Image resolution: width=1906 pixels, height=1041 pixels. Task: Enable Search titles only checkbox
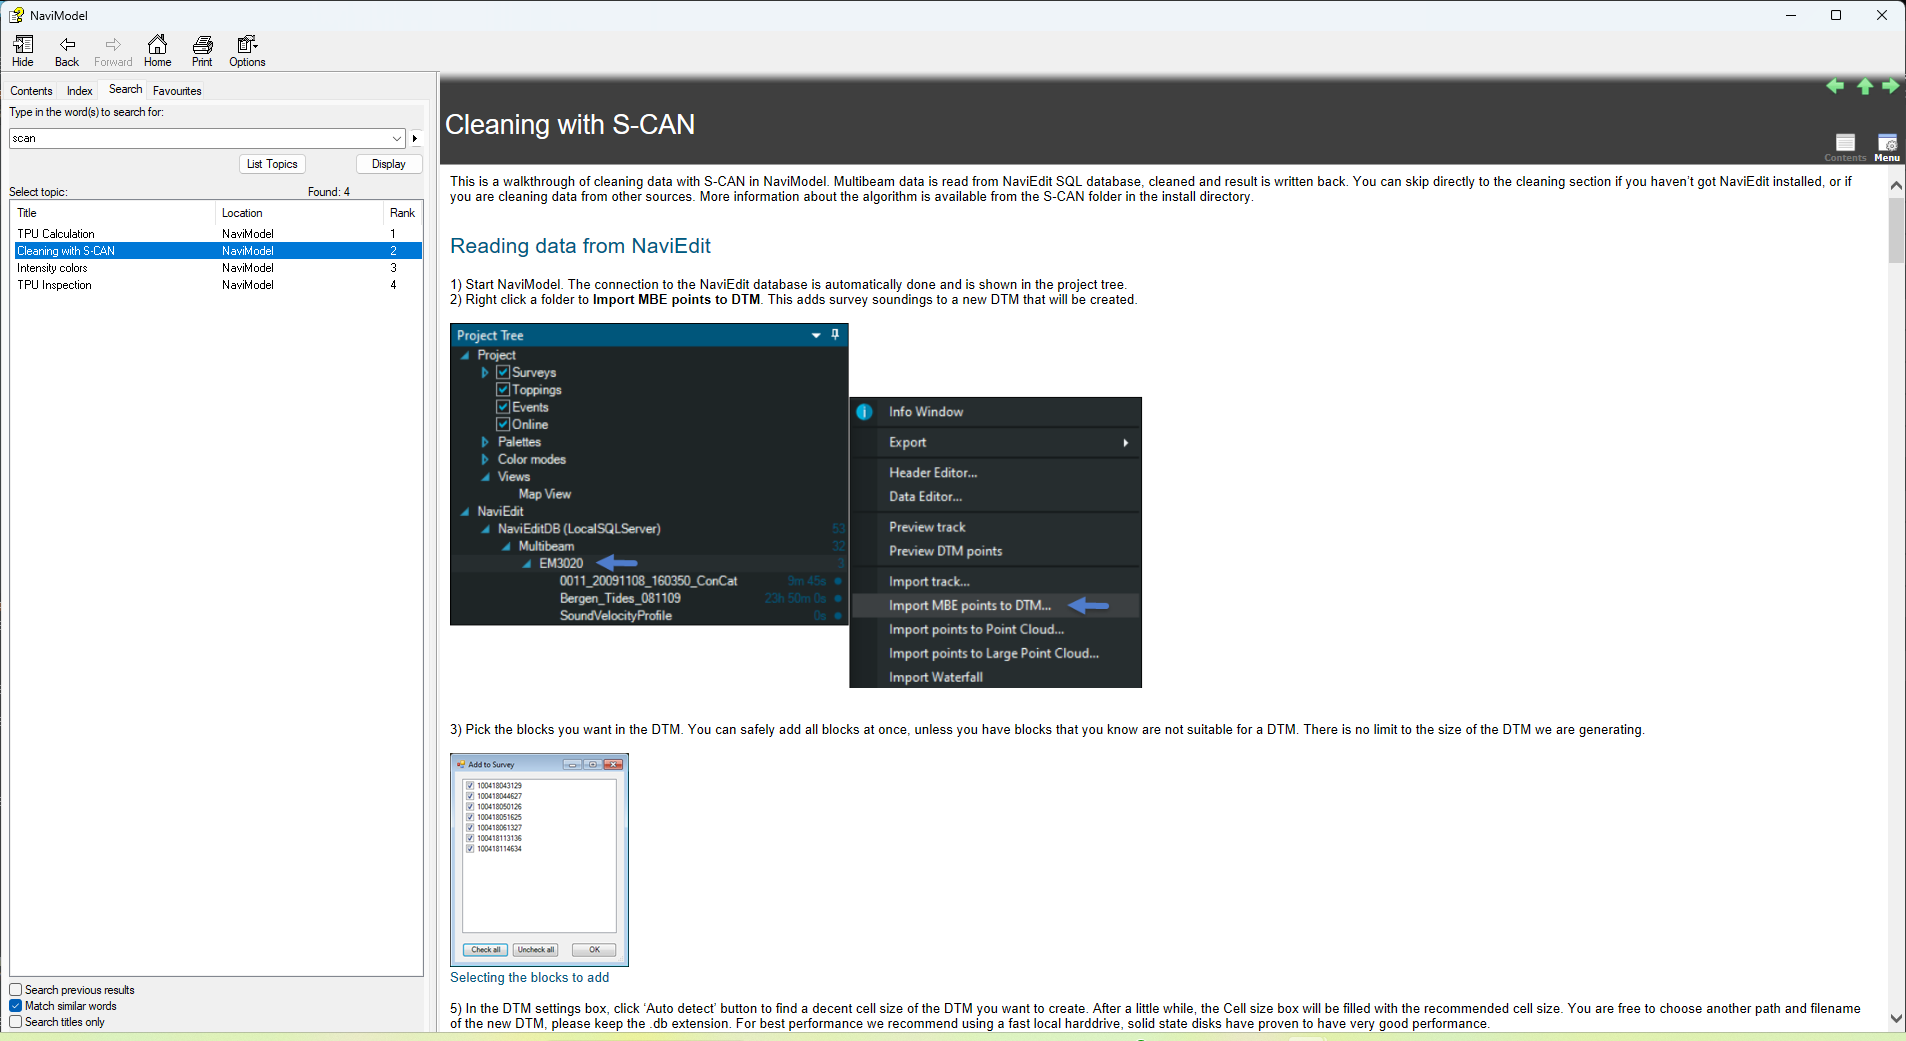click(16, 1022)
